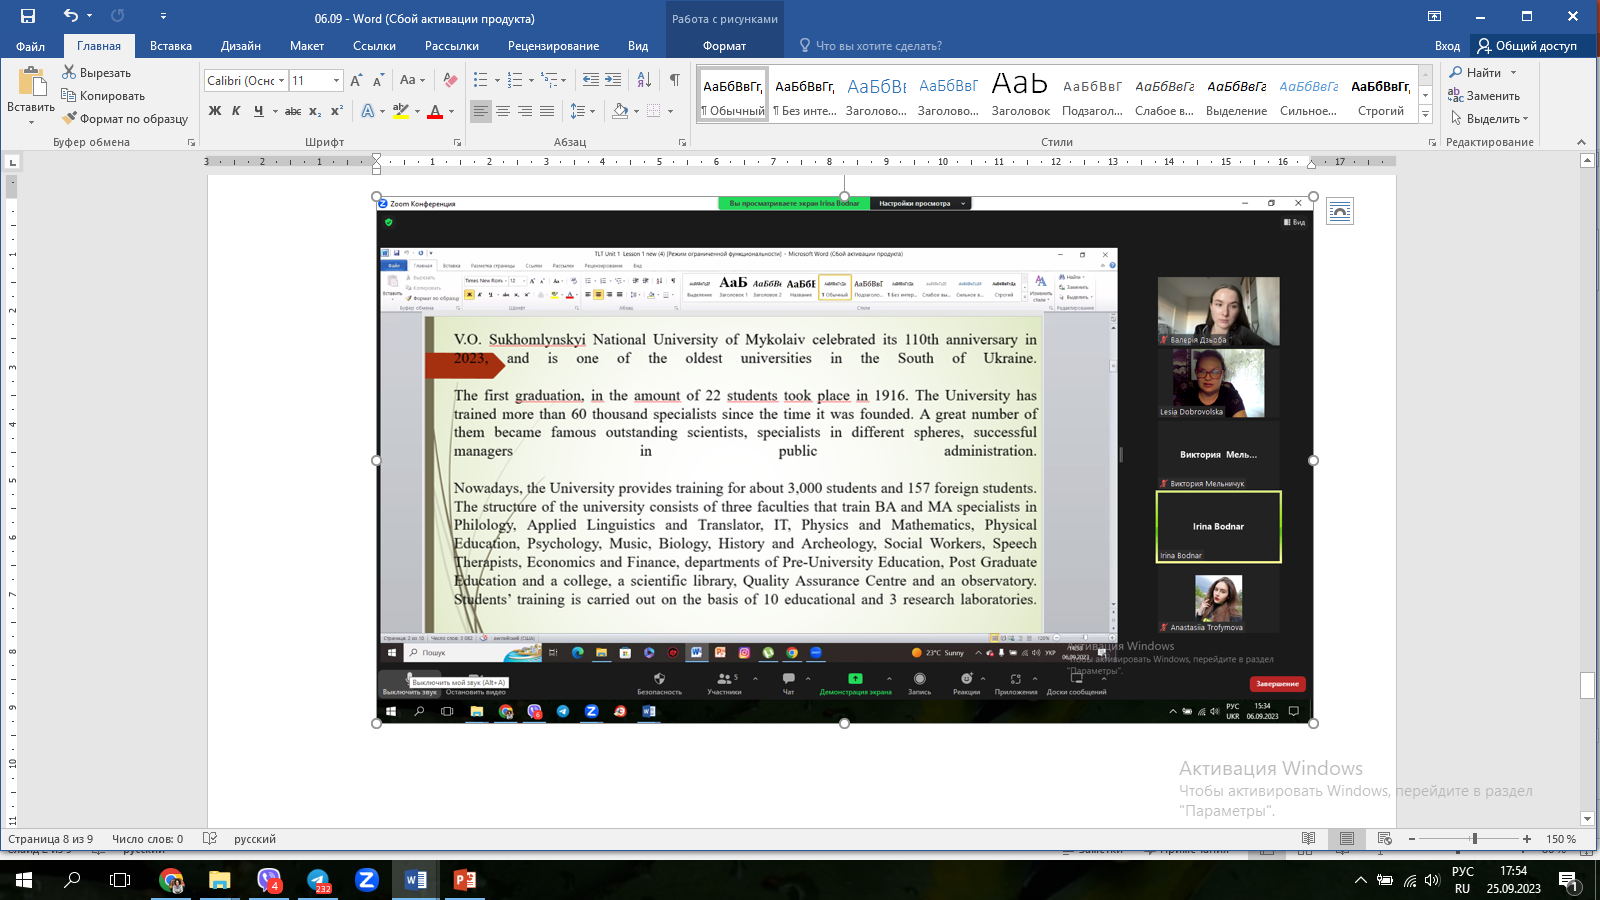
Task: Toggle underline (Ч) formatting
Action: coord(258,111)
